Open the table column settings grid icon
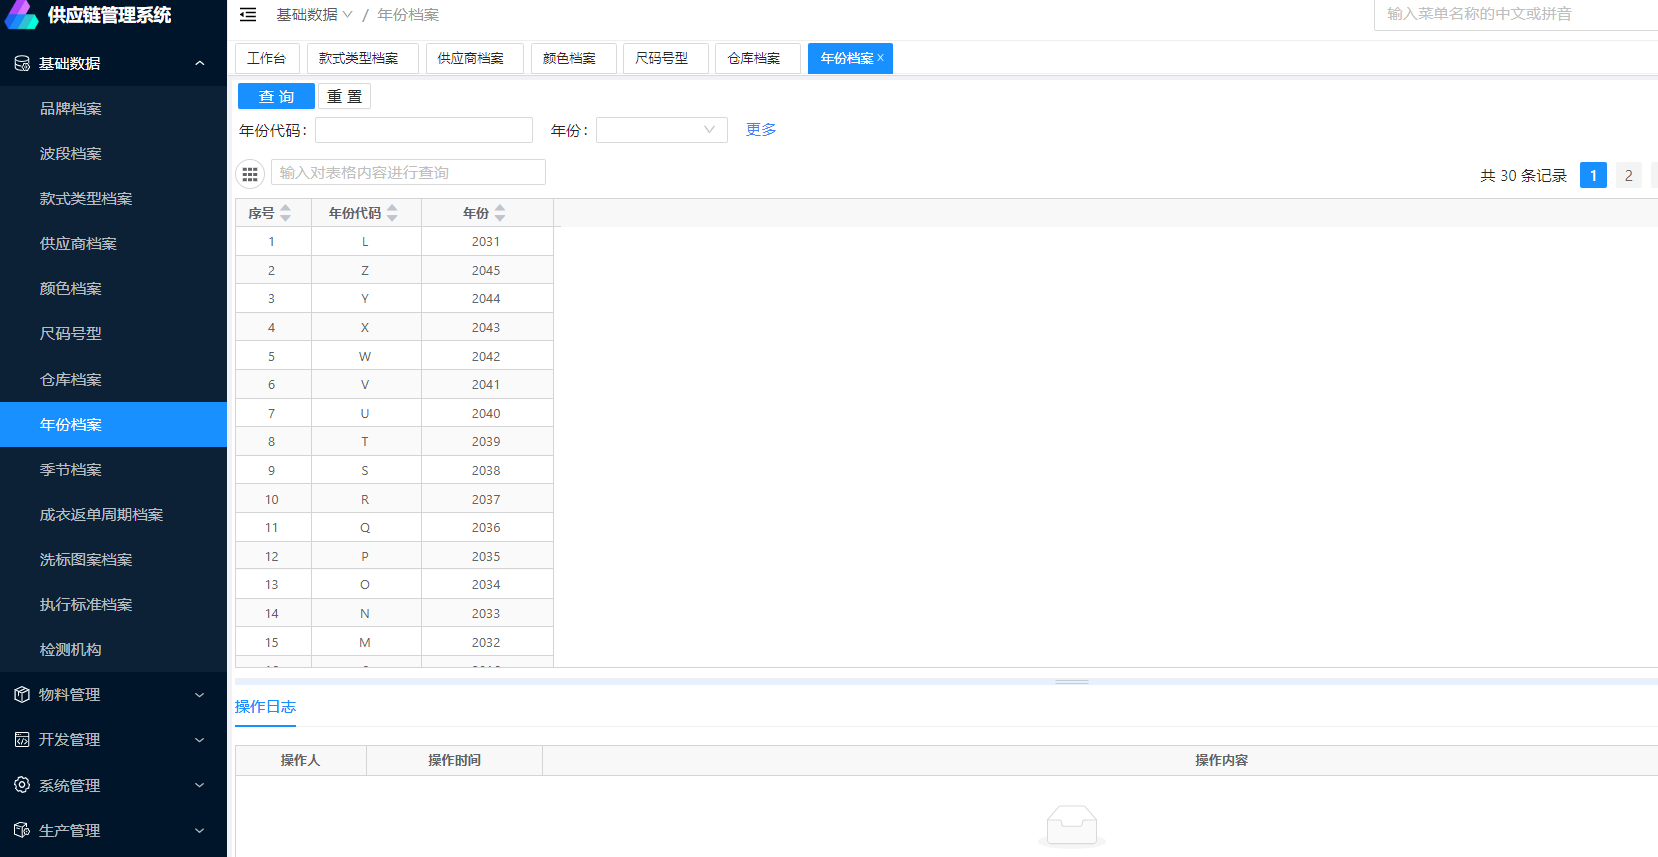Screen dimensions: 1658x857 [250, 174]
